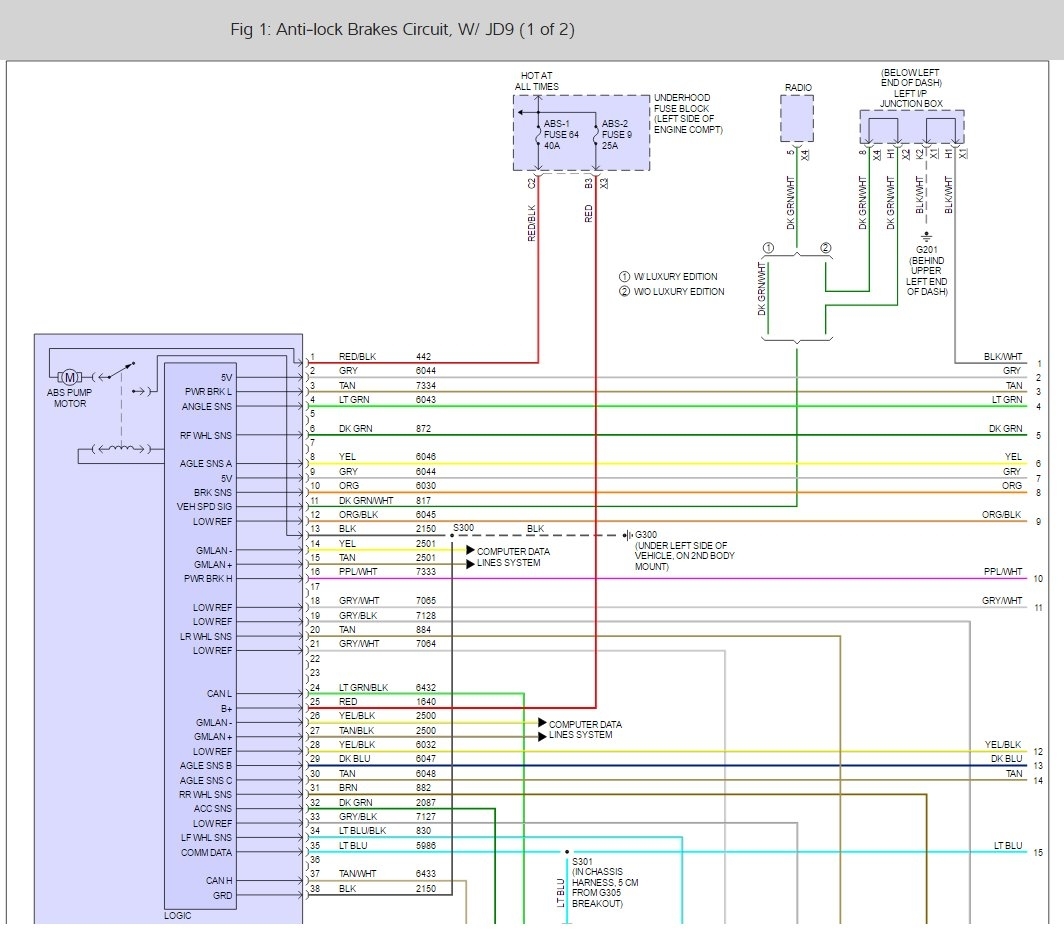The image size is (1064, 936).
Task: Click the Left I/P Junction Box
Action: click(x=911, y=127)
